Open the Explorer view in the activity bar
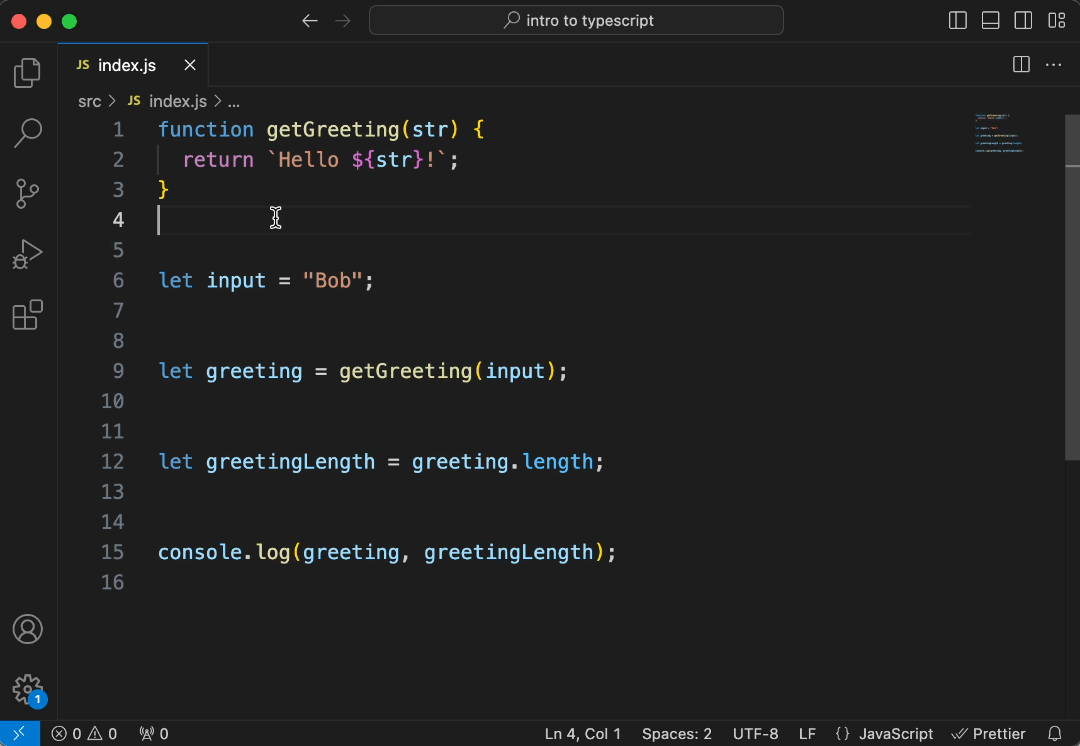1080x746 pixels. coord(27,72)
